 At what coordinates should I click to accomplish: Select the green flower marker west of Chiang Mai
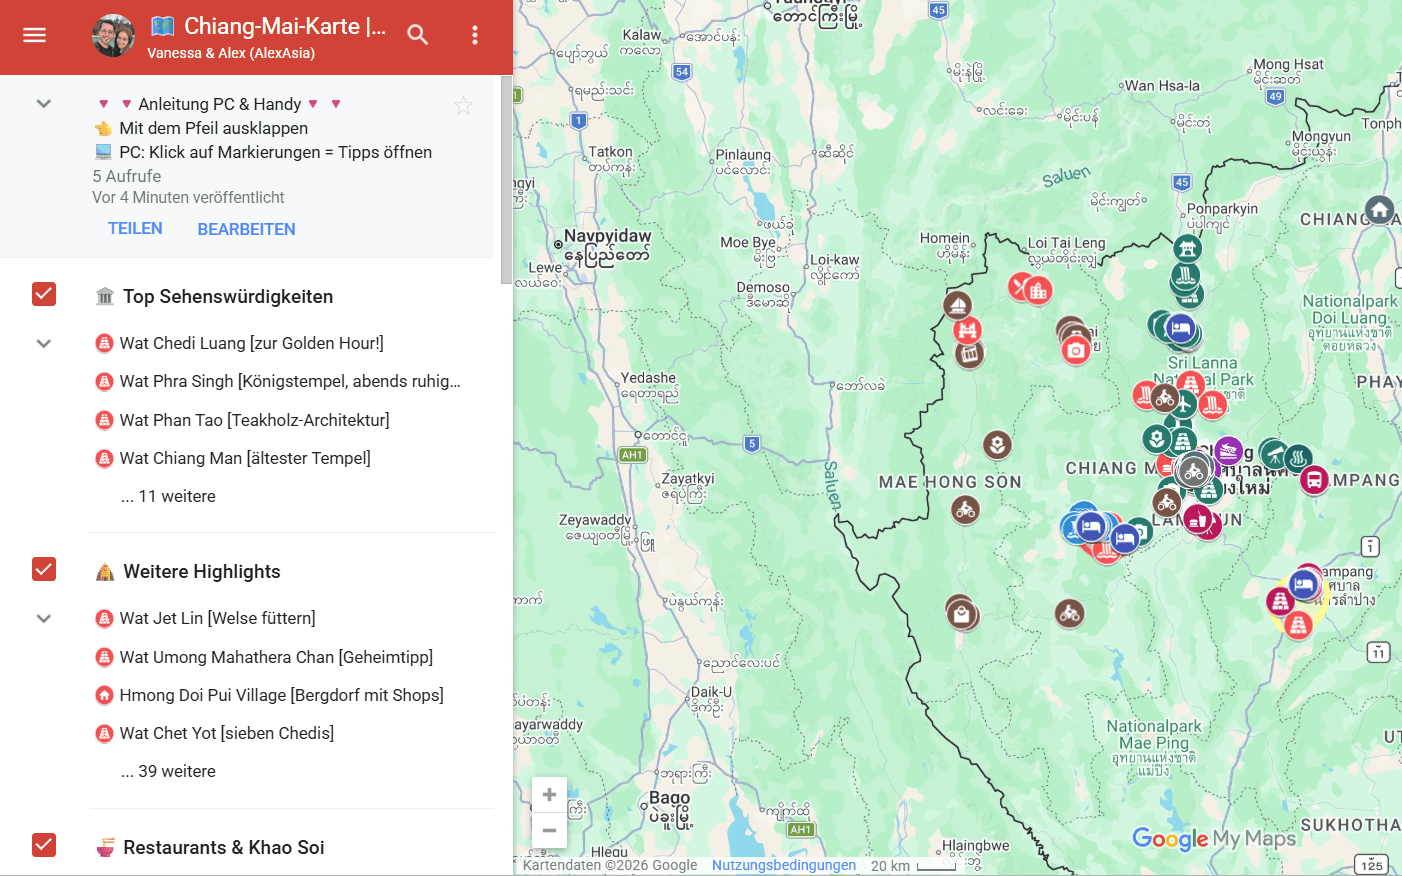point(1157,438)
